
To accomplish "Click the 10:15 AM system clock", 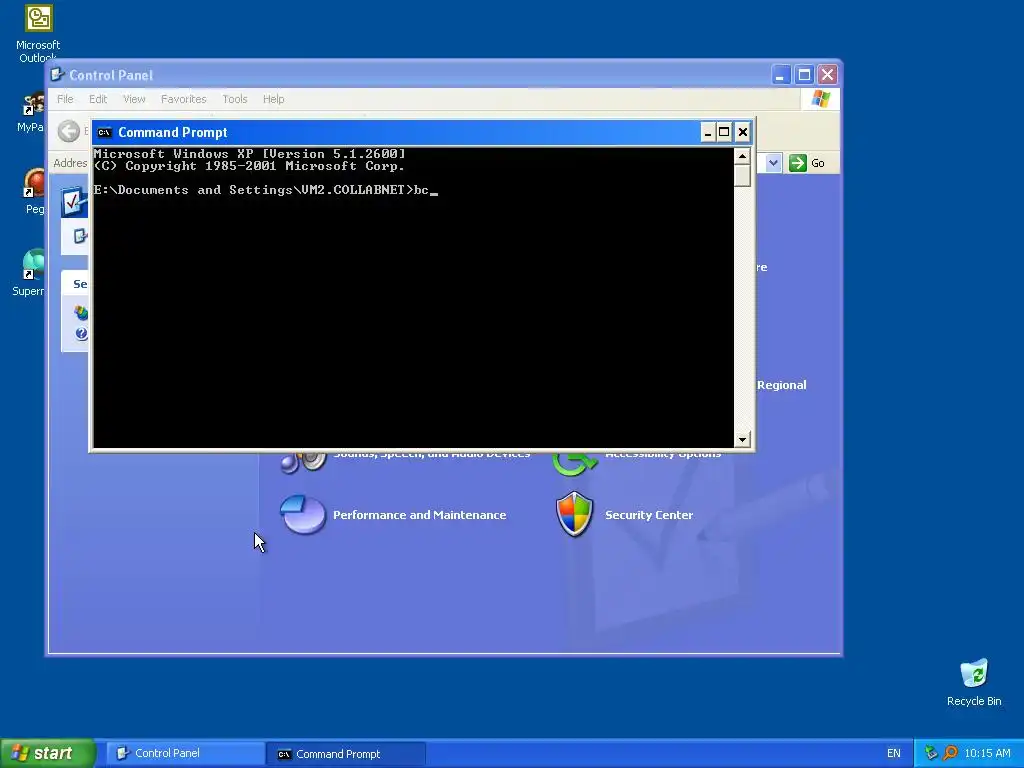I will tap(987, 754).
